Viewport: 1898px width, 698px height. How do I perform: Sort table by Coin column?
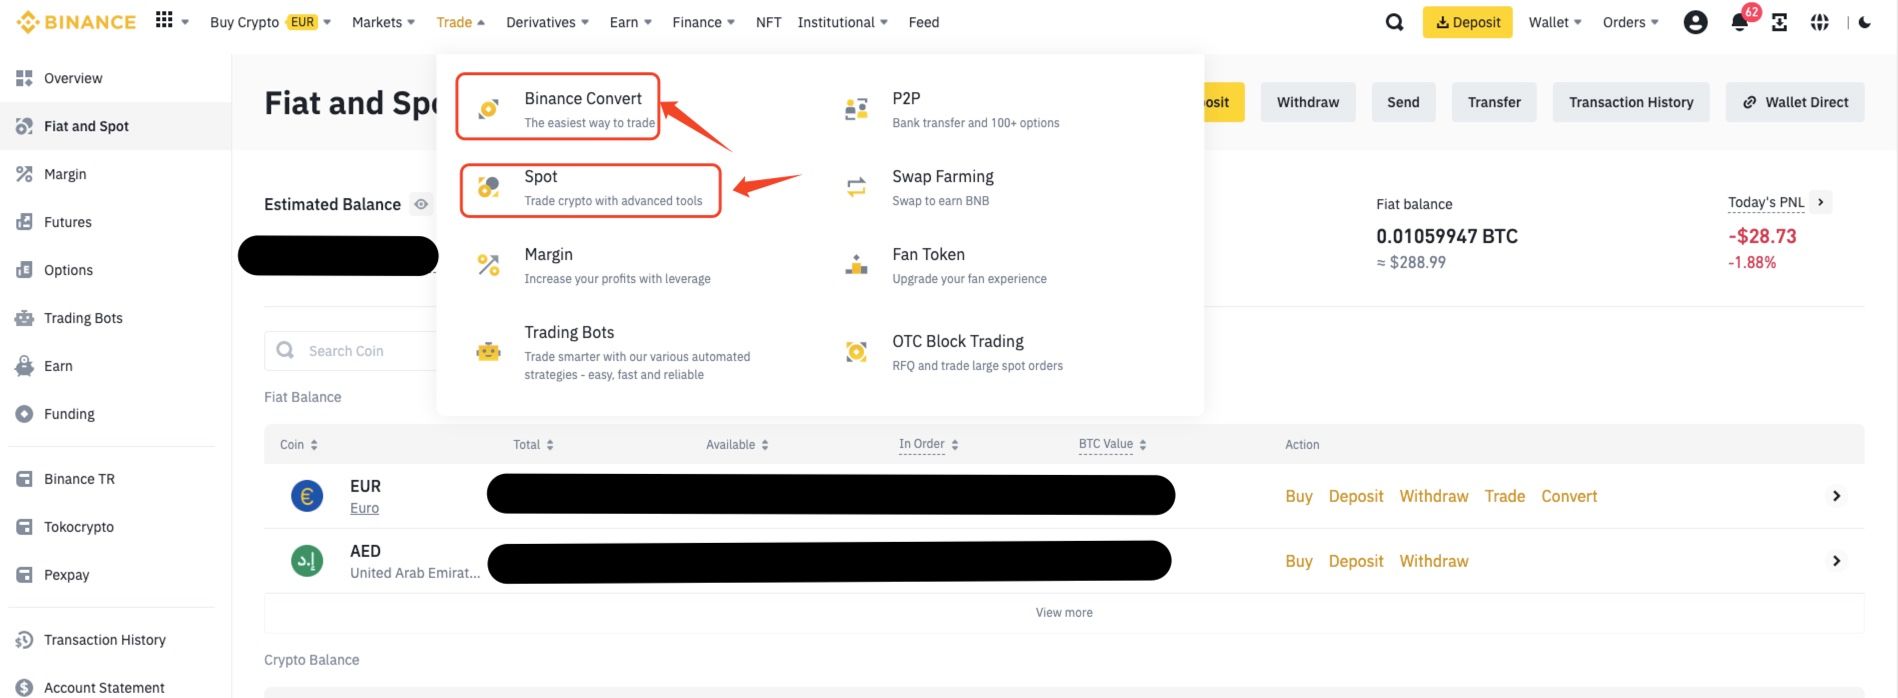[x=298, y=445]
